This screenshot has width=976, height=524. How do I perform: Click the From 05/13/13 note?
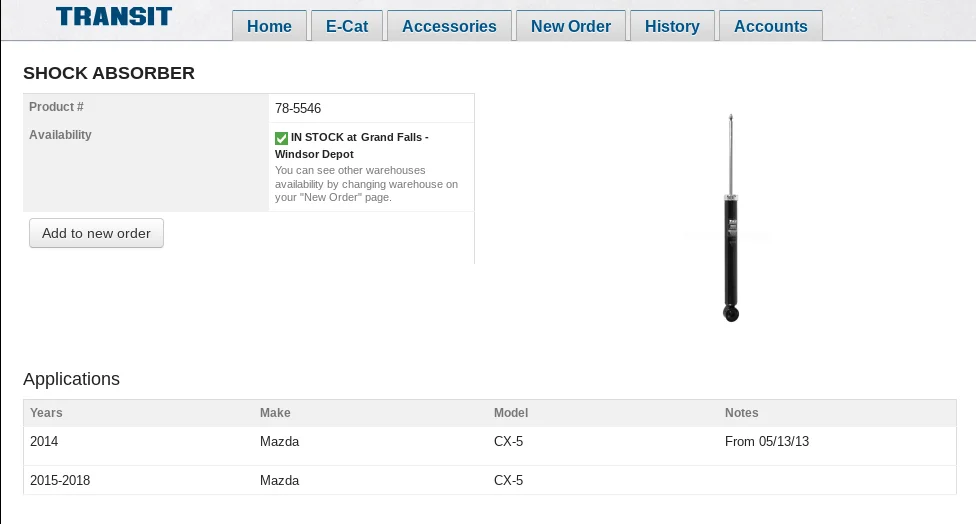tap(767, 442)
